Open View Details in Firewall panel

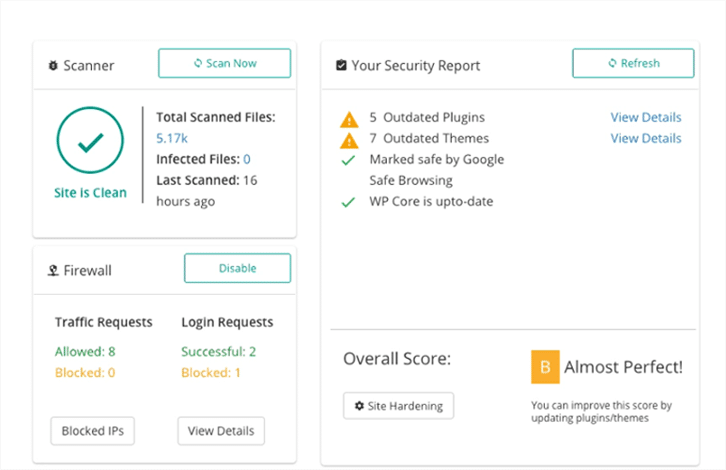tap(221, 431)
